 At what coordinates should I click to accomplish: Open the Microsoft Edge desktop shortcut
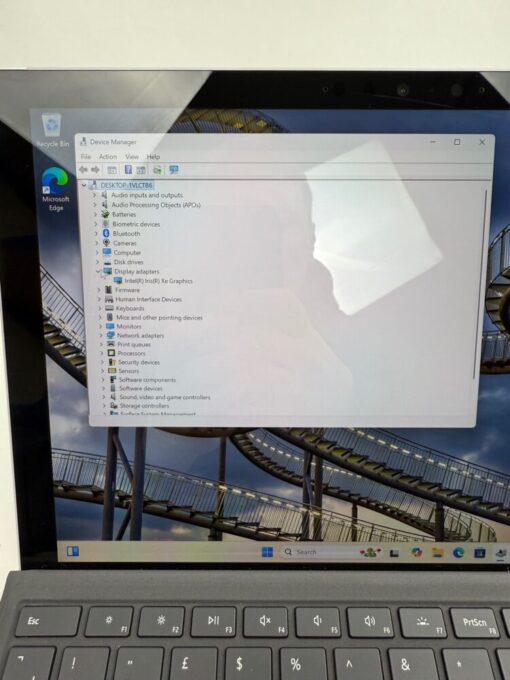[56, 189]
